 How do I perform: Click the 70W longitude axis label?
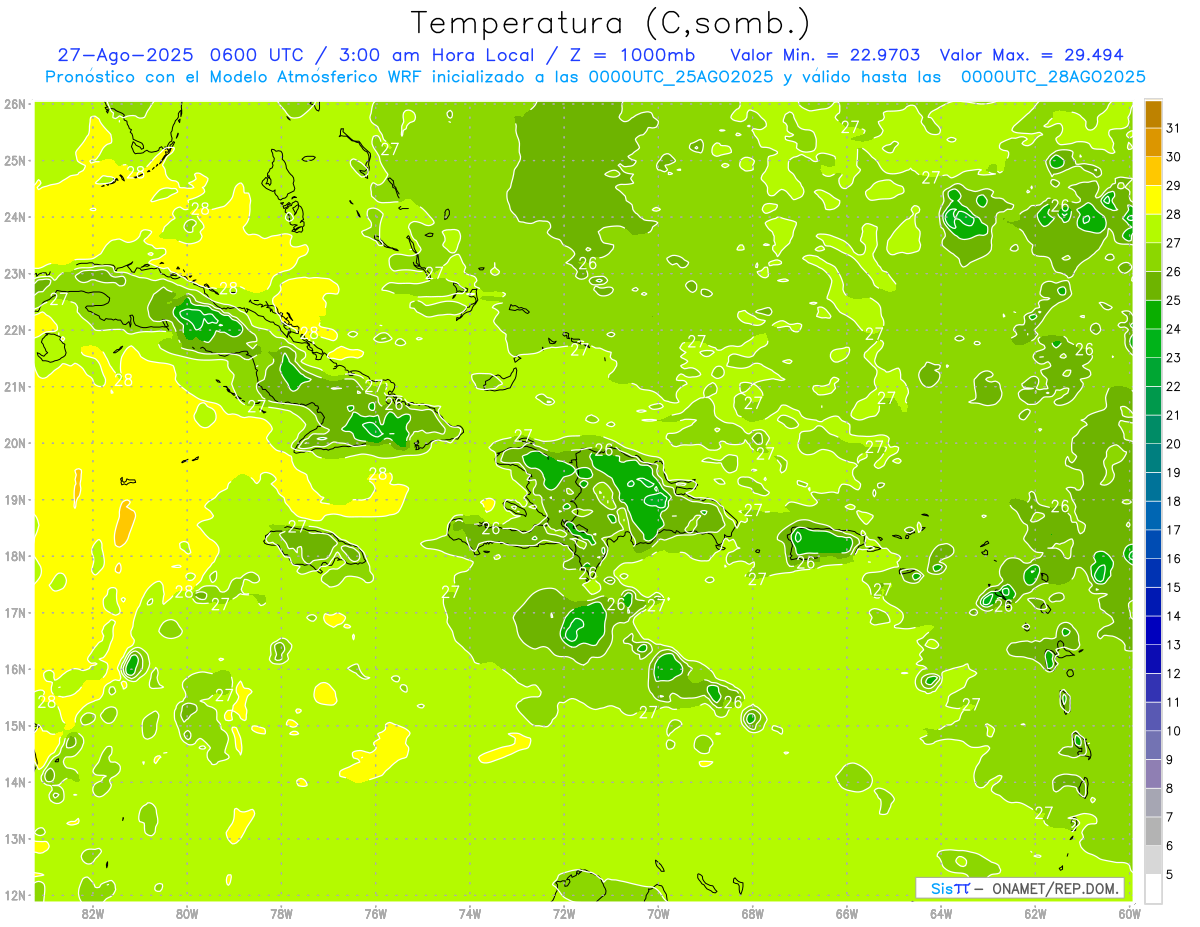[x=658, y=913]
